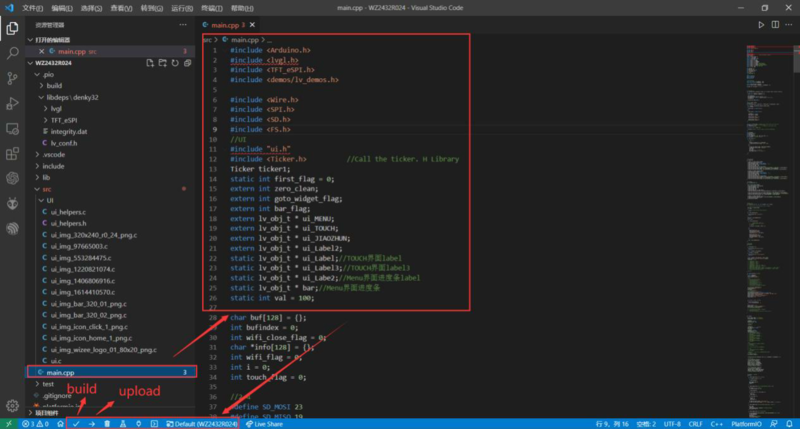This screenshot has width=800, height=429.
Task: Open the Explorer view in activity bar
Action: click(x=12, y=28)
